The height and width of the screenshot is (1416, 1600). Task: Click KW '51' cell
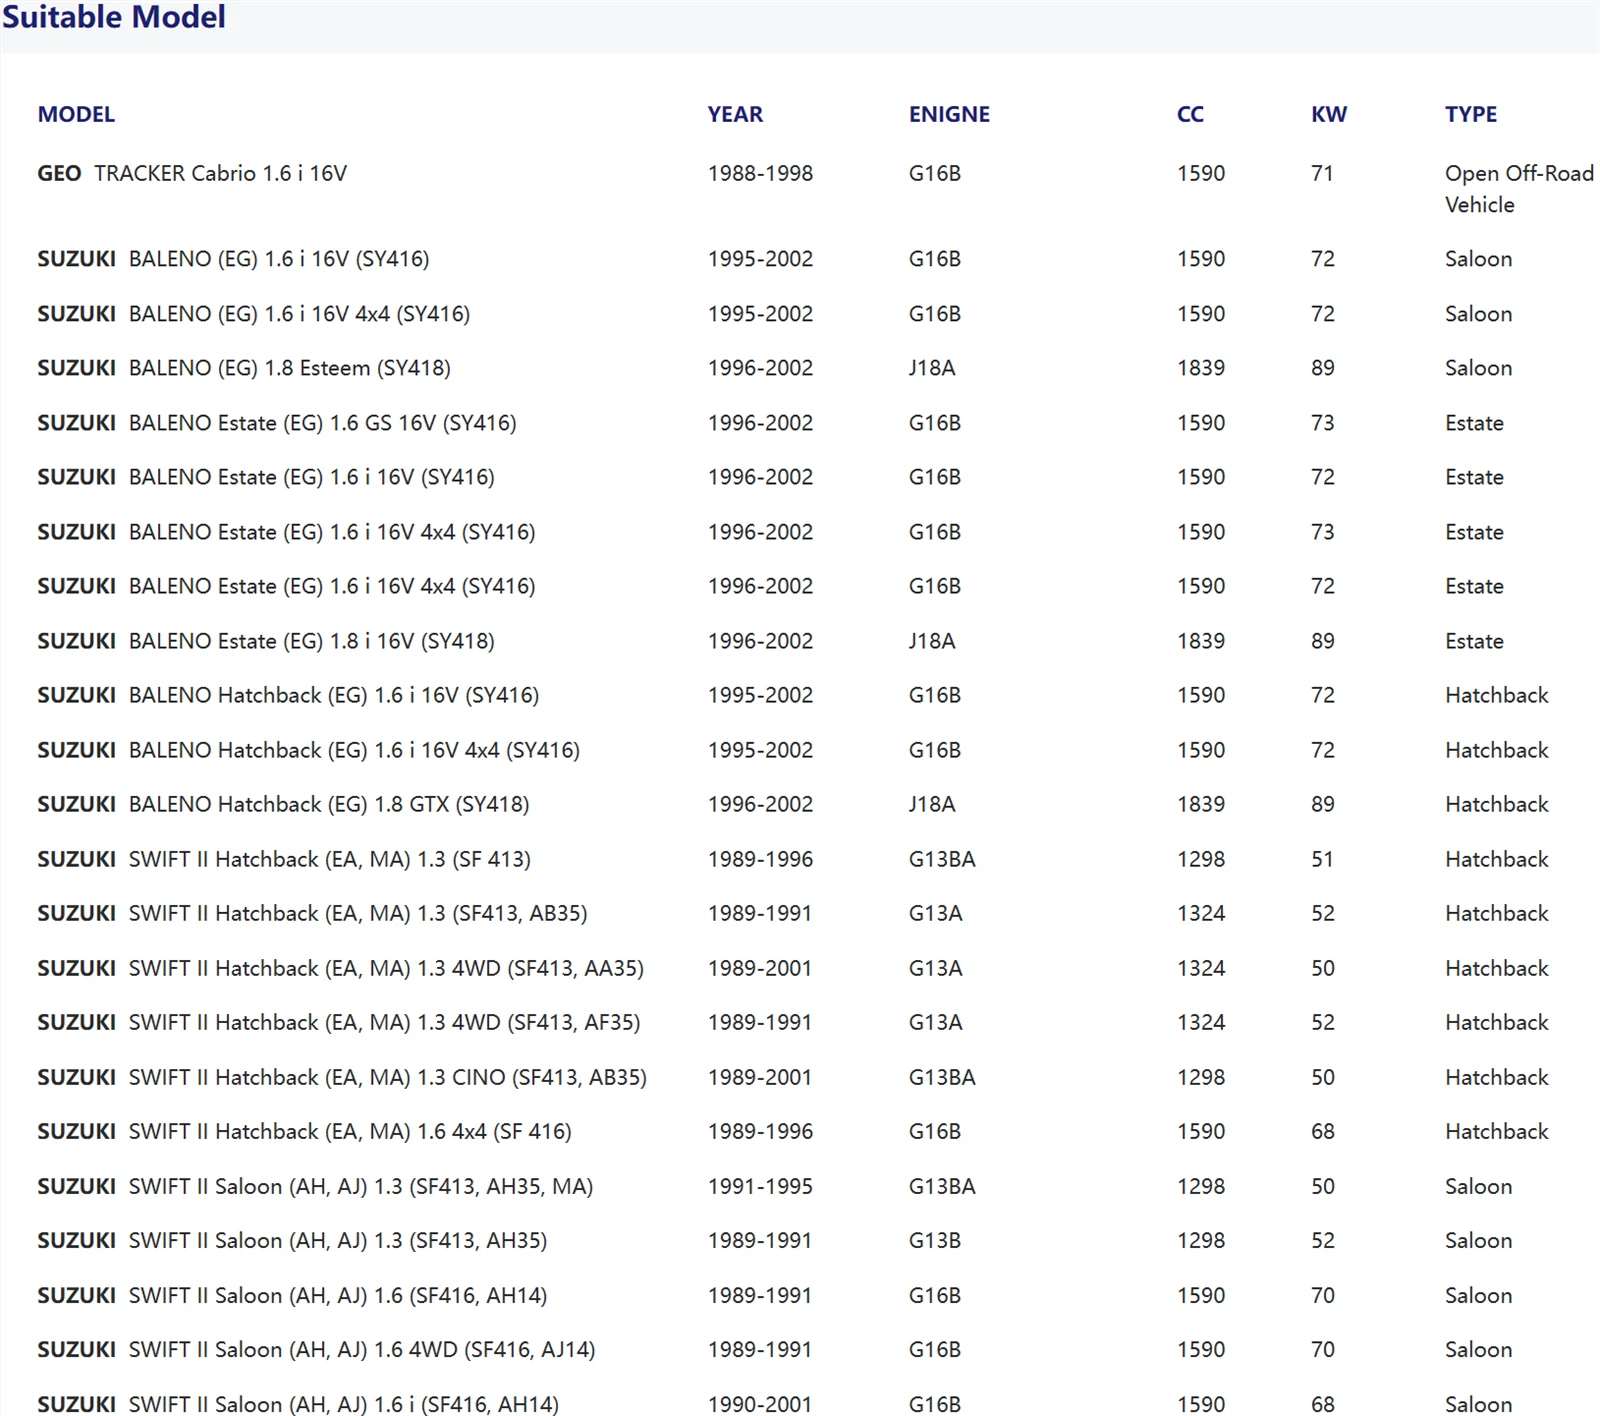tap(1322, 859)
